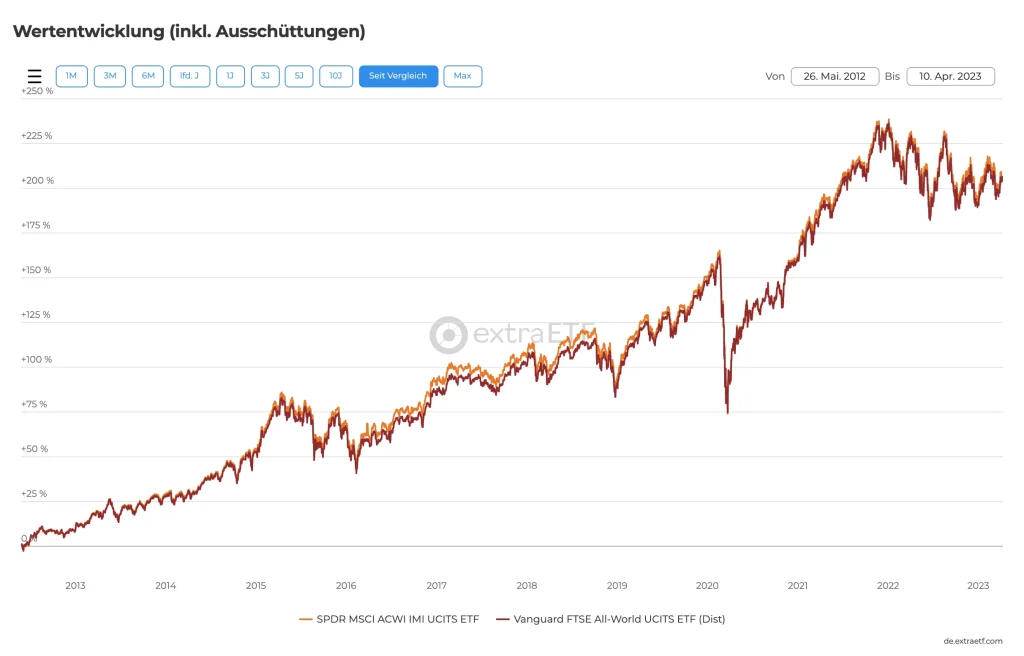Choose the 3J time range
Viewport: 1024px width, 656px height.
265,76
